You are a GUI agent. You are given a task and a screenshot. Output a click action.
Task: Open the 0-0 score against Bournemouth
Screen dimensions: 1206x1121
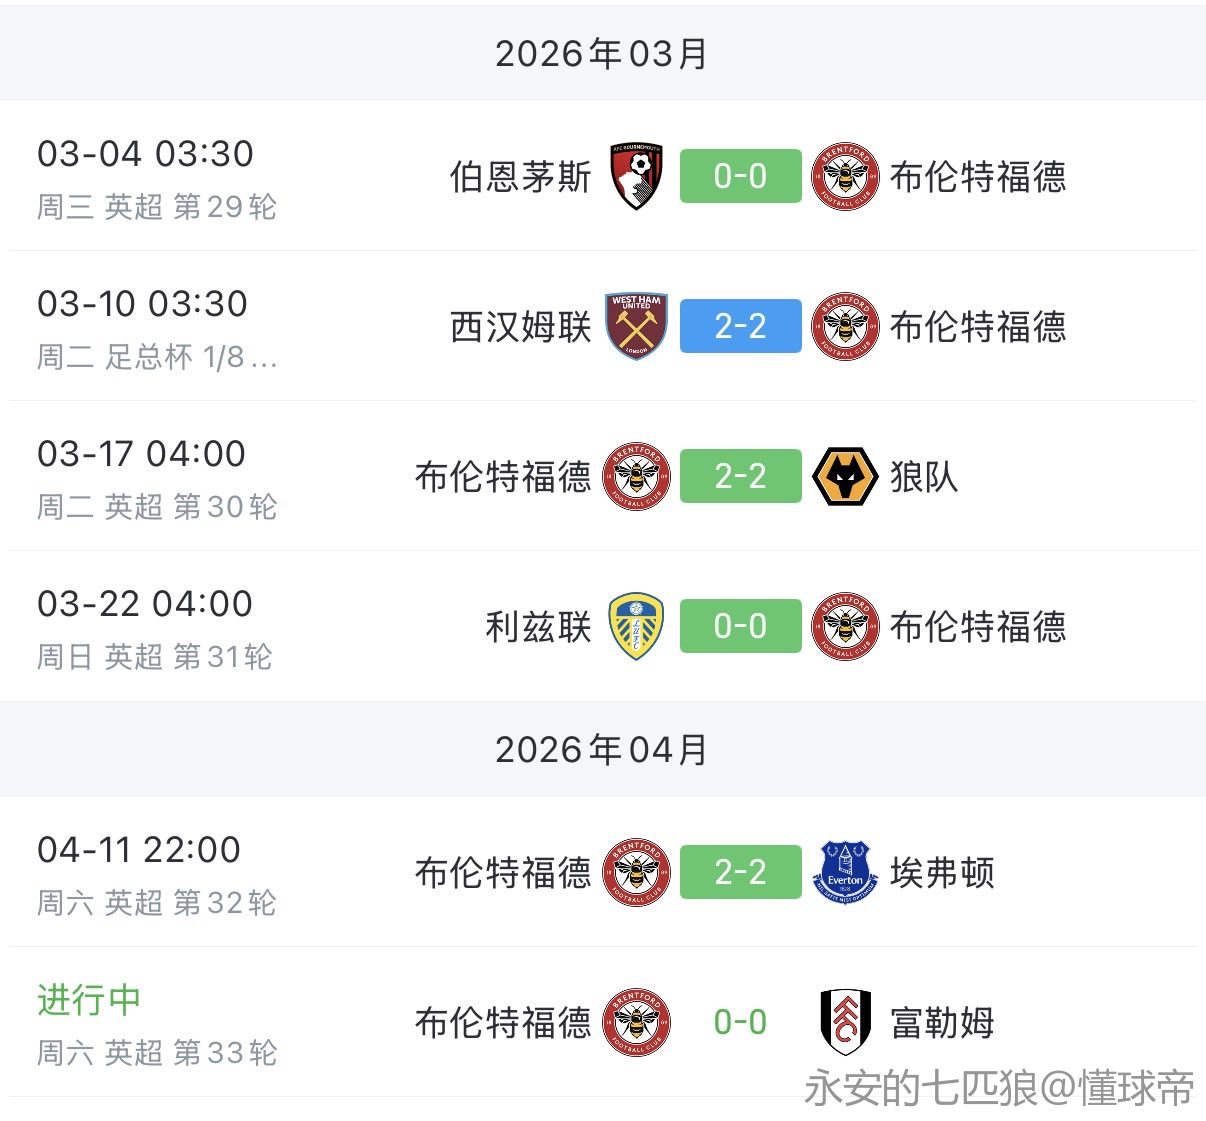[x=740, y=176]
